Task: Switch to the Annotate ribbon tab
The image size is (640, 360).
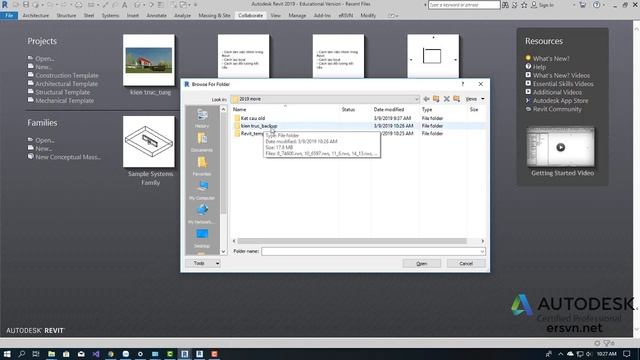Action: pyautogui.click(x=156, y=16)
